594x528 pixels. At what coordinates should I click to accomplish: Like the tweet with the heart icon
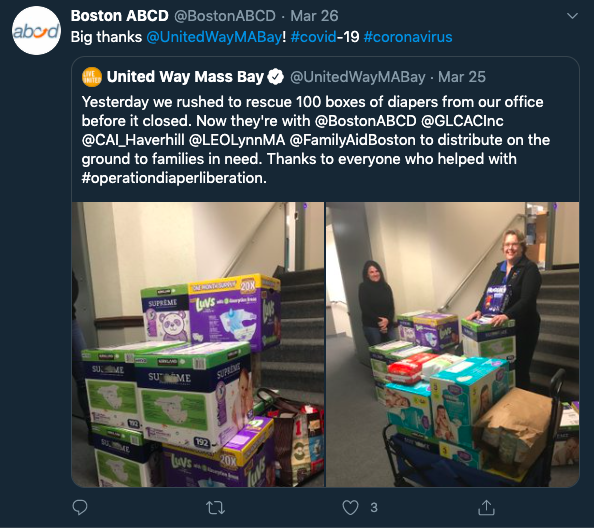tap(350, 508)
